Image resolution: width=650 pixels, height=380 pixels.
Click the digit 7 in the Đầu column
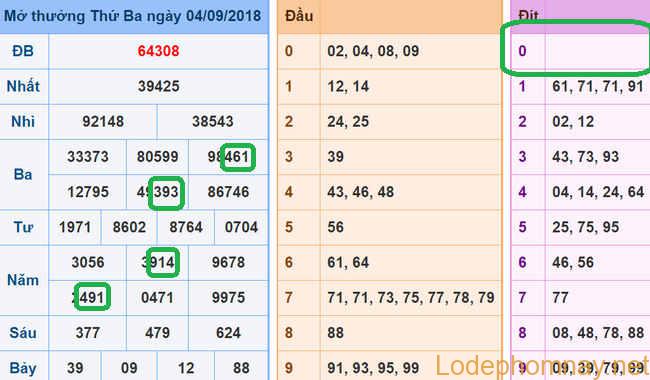pos(289,298)
